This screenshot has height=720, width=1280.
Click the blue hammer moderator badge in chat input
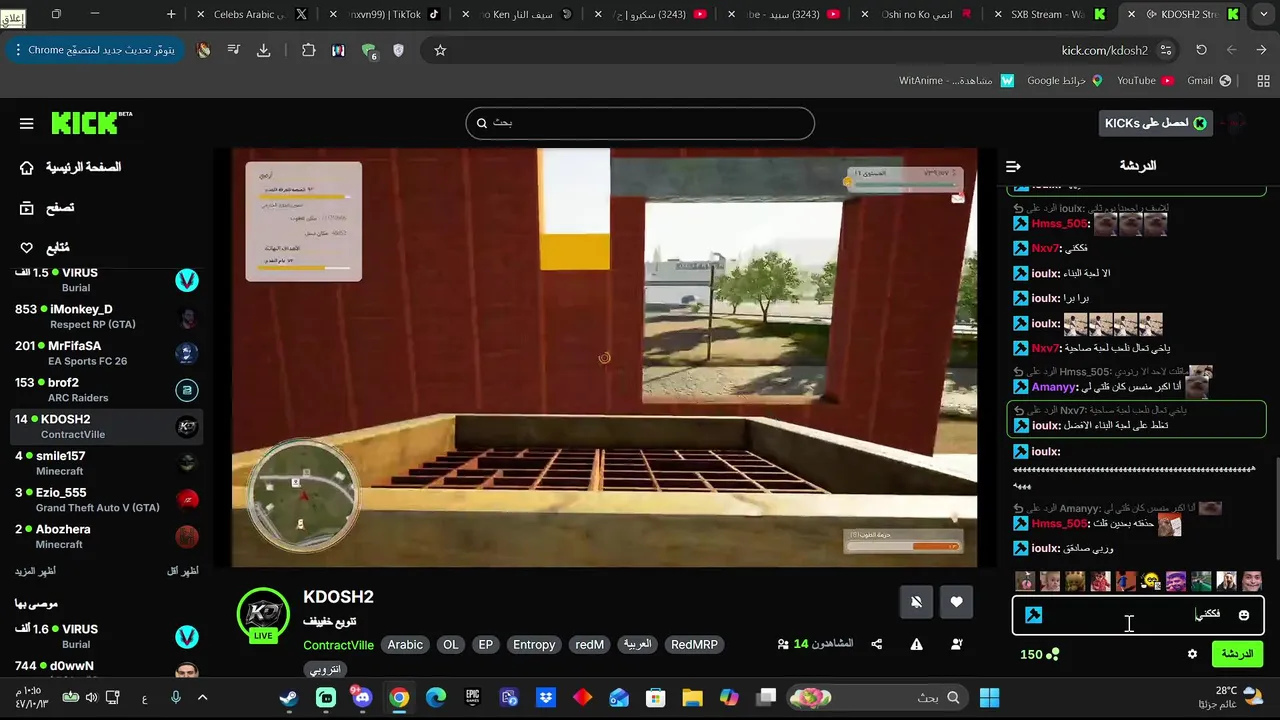pyautogui.click(x=1034, y=615)
